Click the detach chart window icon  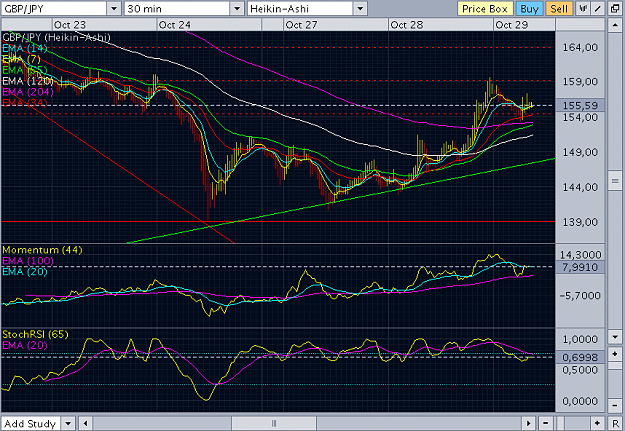[x=615, y=8]
